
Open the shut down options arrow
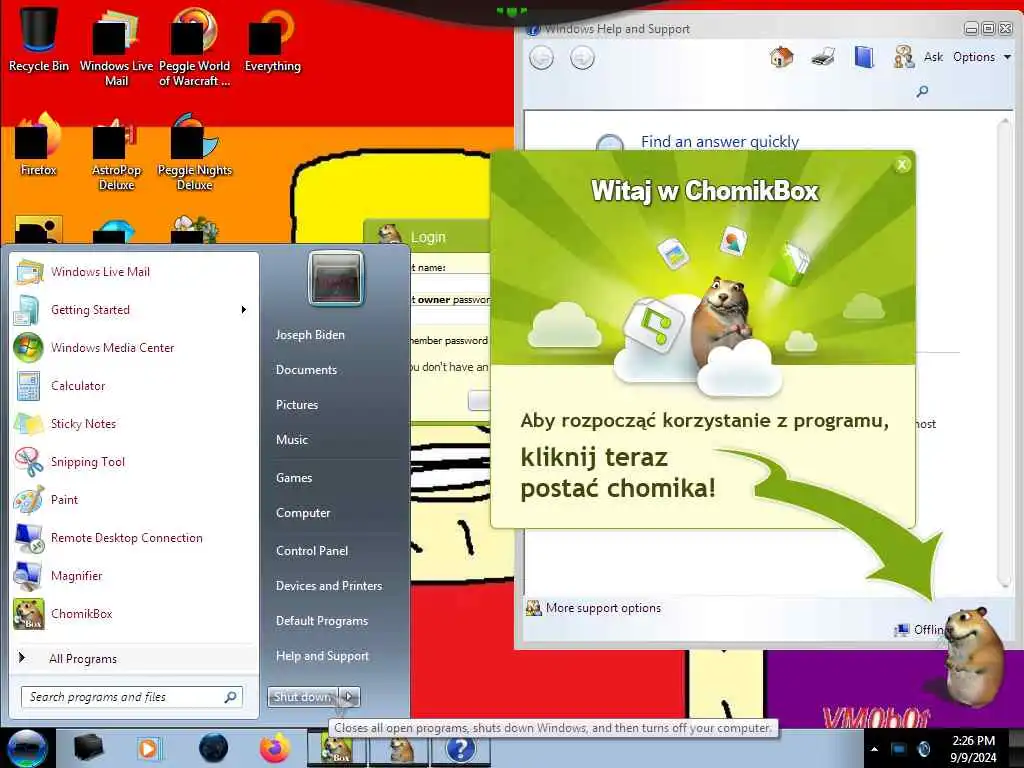[349, 697]
